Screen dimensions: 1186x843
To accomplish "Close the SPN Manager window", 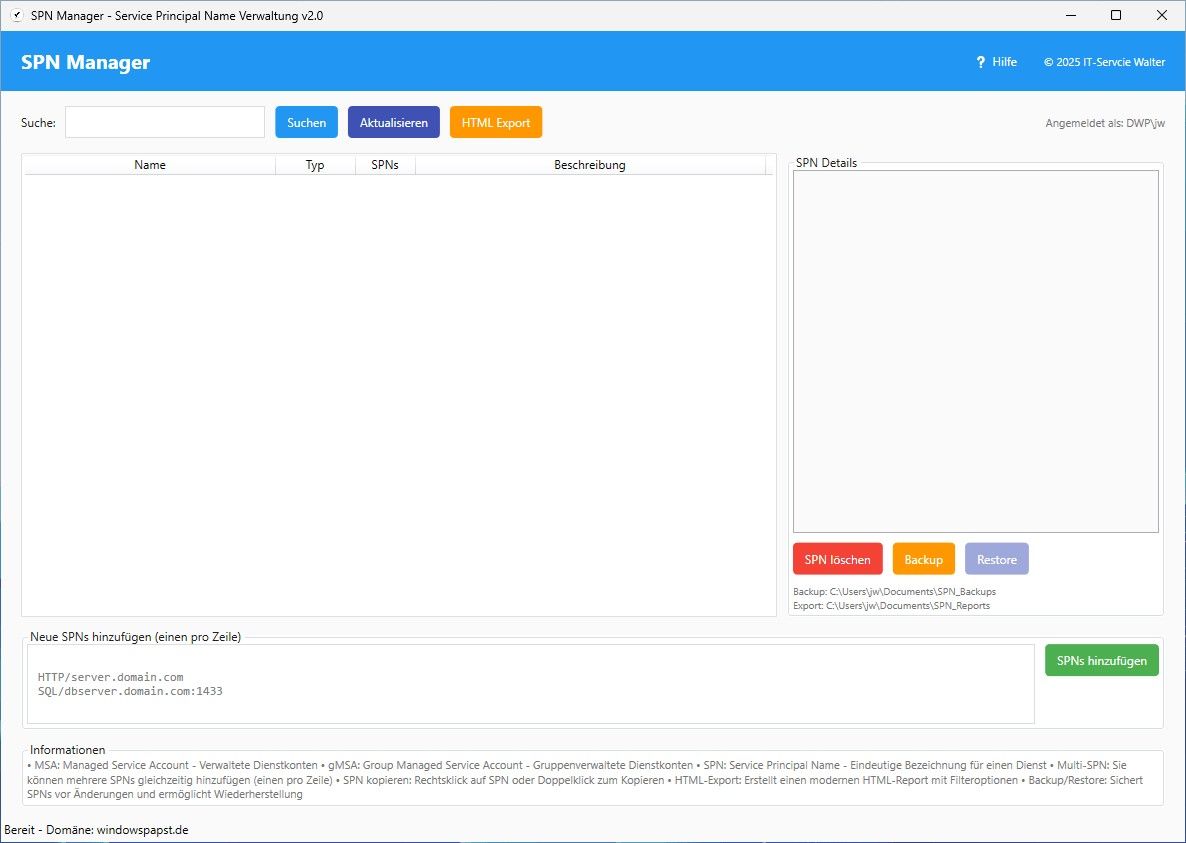I will (x=1161, y=16).
